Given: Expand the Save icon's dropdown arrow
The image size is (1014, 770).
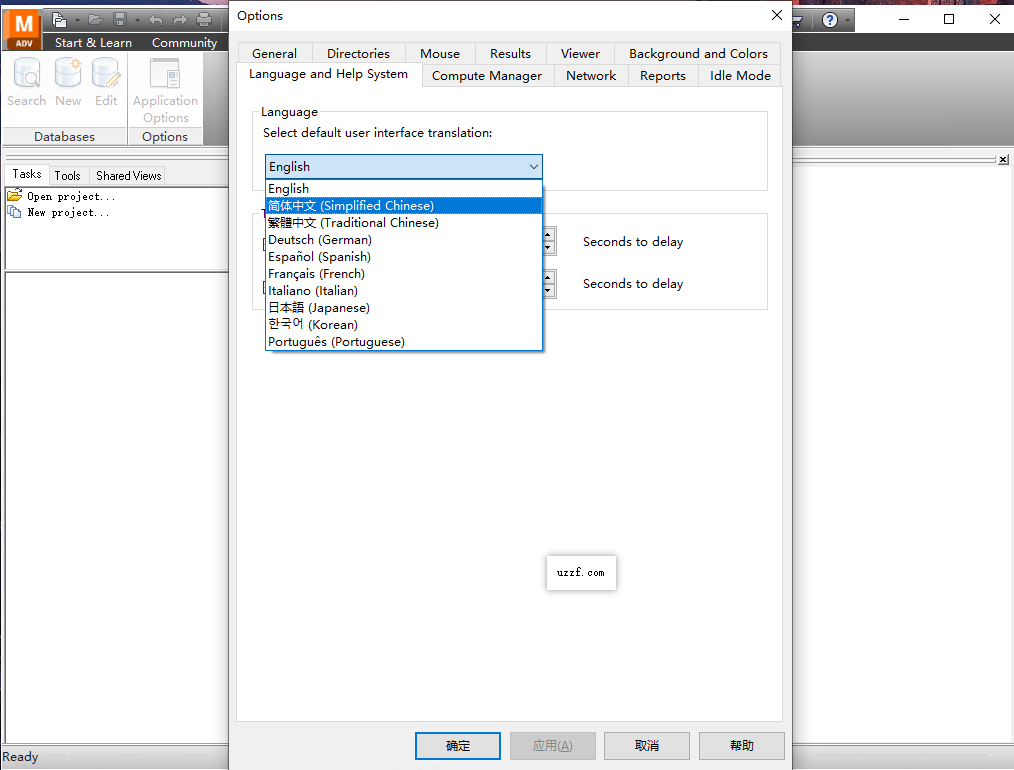Looking at the screenshot, I should [x=137, y=21].
